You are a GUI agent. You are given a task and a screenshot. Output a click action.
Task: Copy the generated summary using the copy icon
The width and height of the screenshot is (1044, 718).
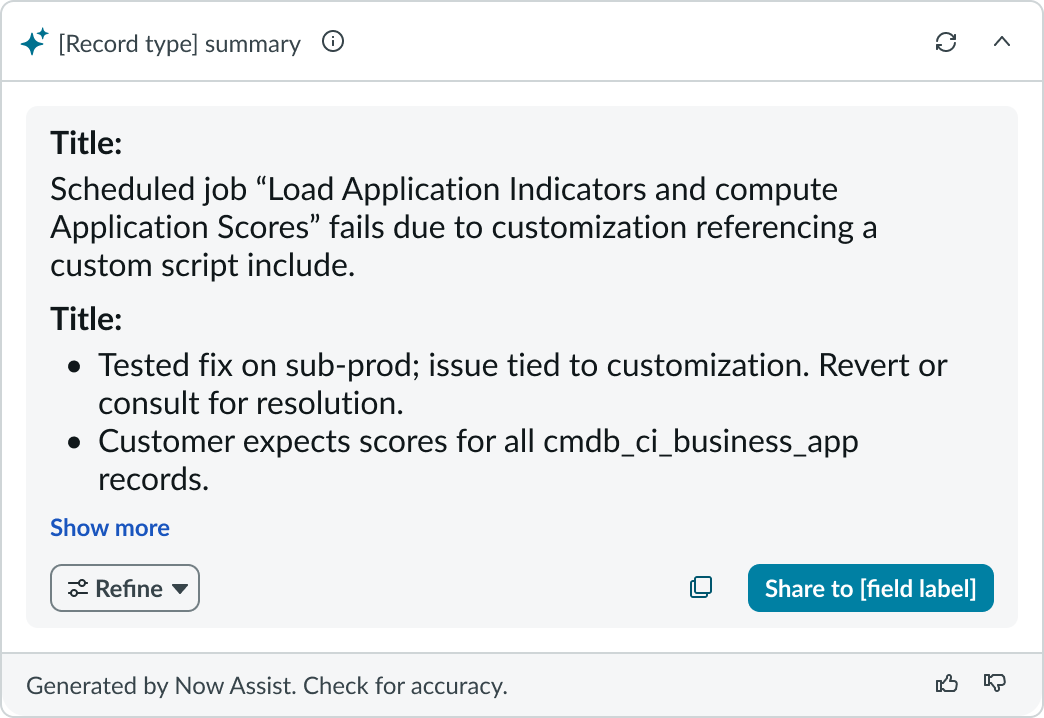point(701,586)
